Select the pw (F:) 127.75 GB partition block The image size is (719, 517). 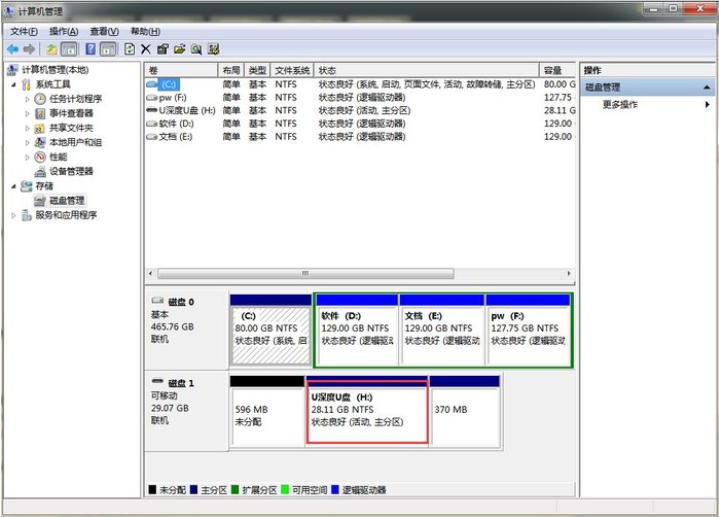point(528,331)
